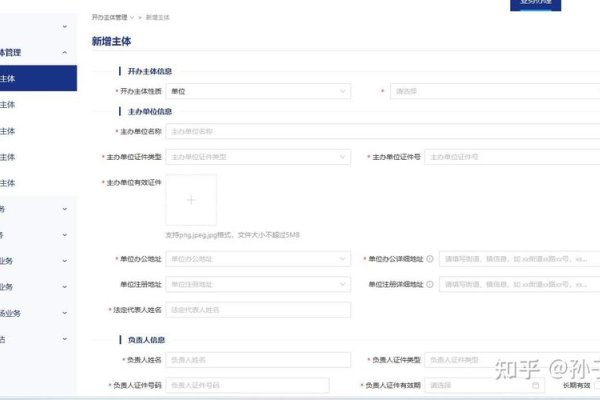Collapse the 体管理 sidebar group chevron
The height and width of the screenshot is (400, 600).
click(65, 52)
